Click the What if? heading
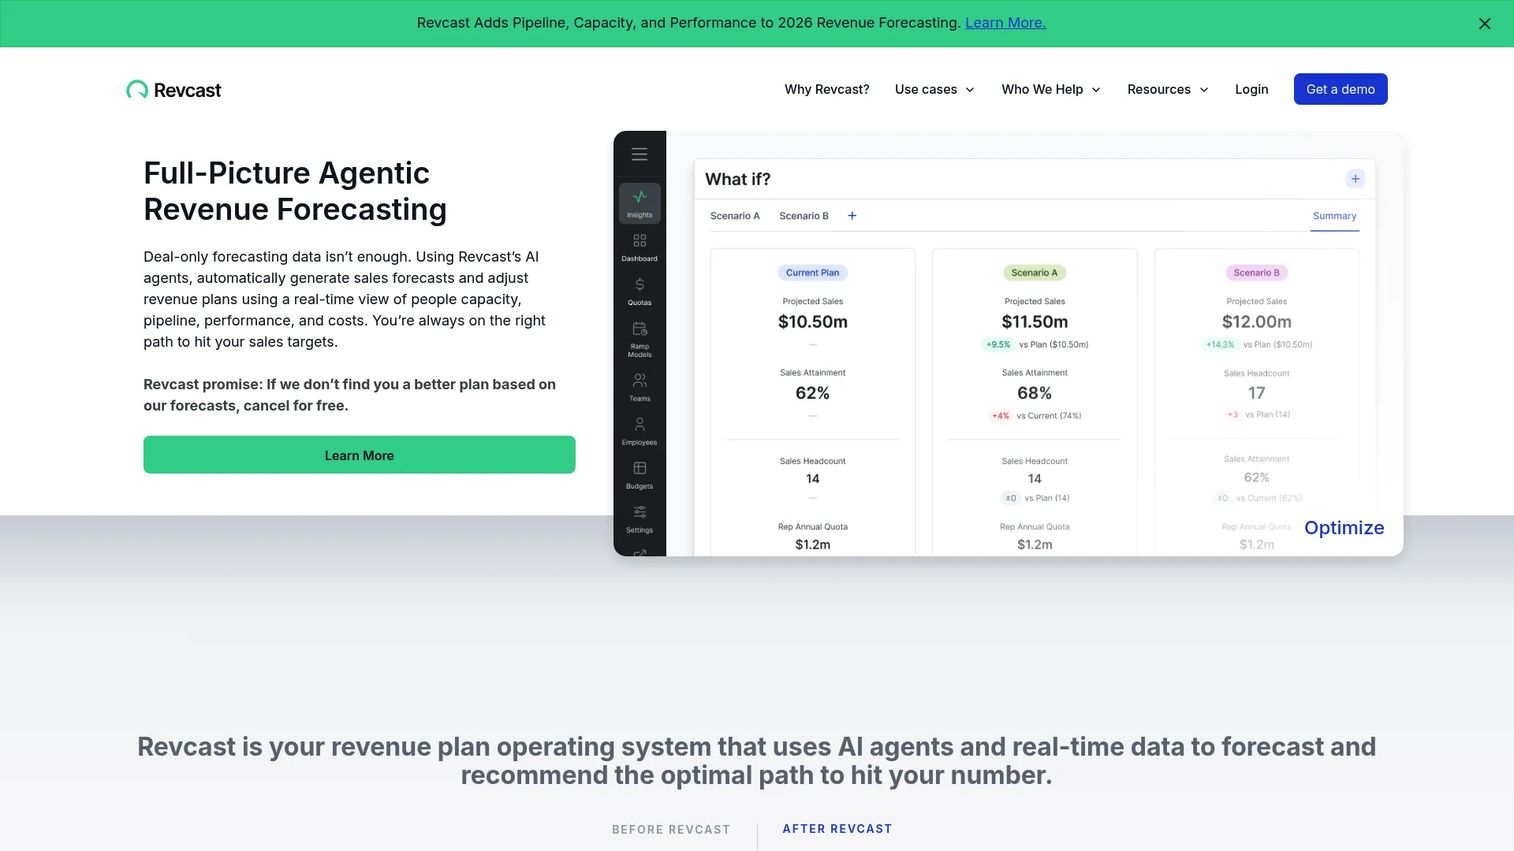The width and height of the screenshot is (1514, 851). [x=738, y=179]
